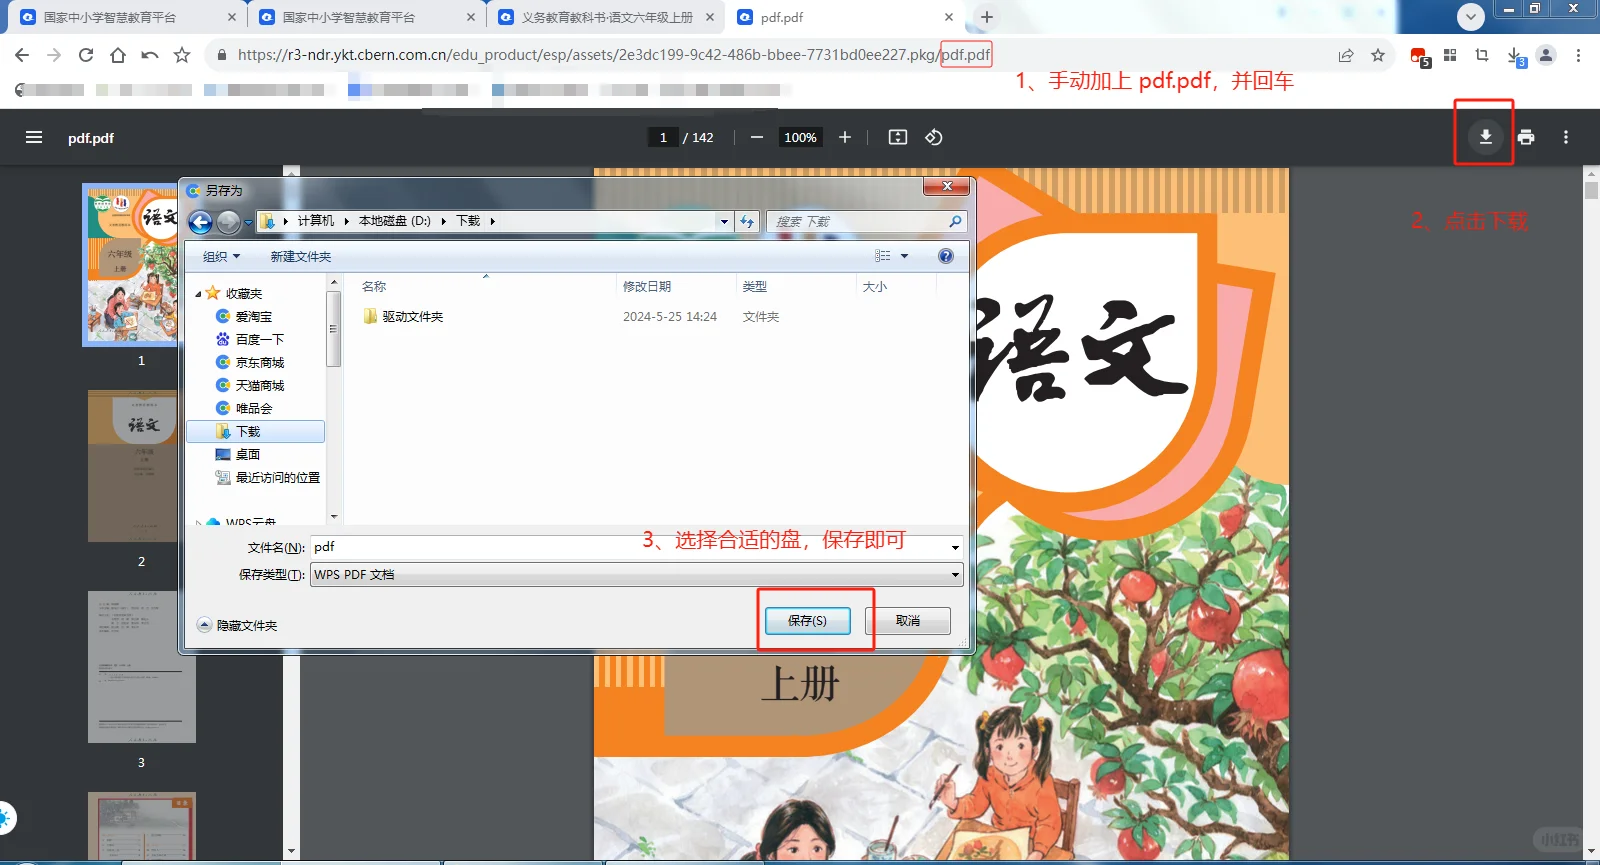Bookmark page via star icon left of address bar
This screenshot has height=865, width=1600.
(182, 55)
